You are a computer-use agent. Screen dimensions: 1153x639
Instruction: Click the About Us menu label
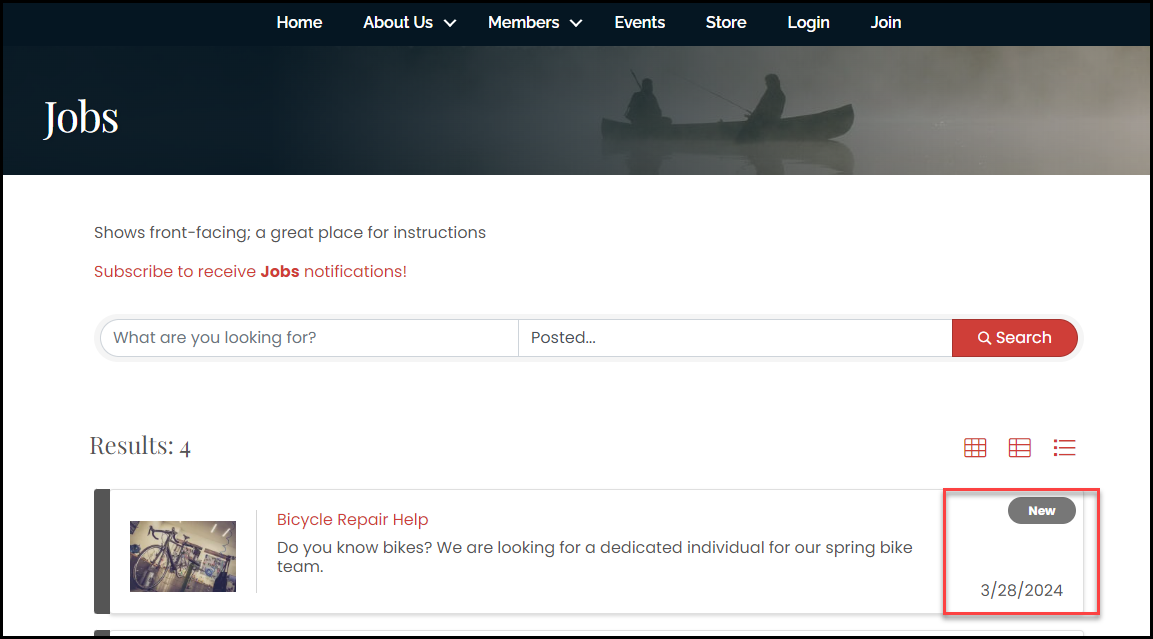click(x=397, y=22)
